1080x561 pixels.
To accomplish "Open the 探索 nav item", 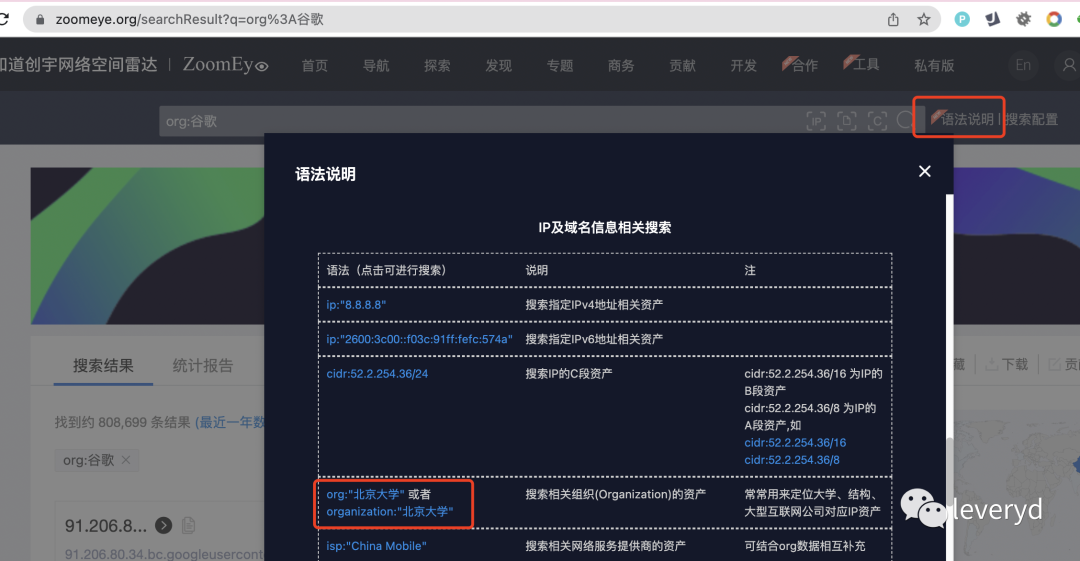I will tap(437, 65).
